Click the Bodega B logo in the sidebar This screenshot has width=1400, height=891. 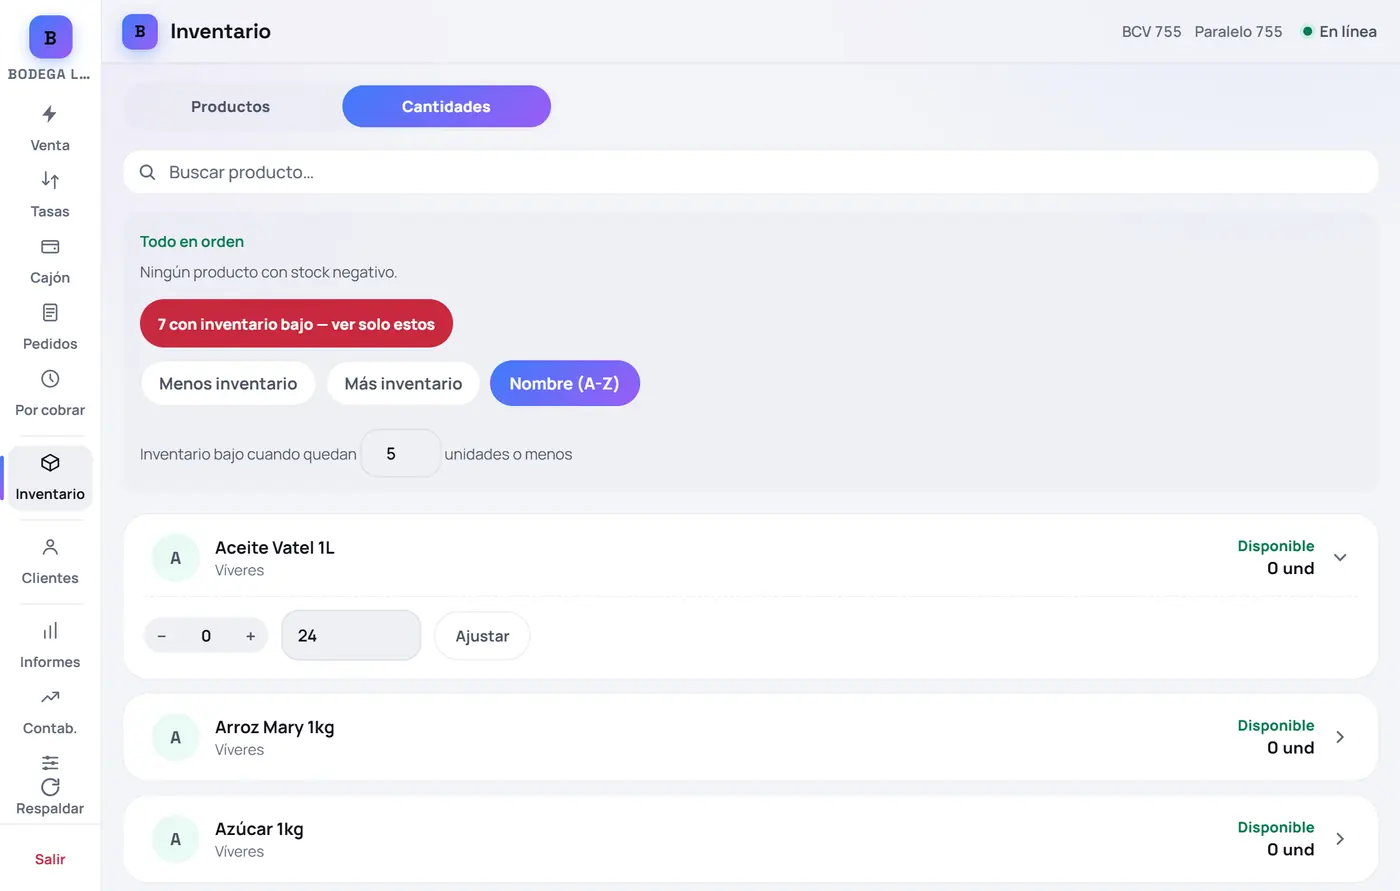[x=50, y=38]
